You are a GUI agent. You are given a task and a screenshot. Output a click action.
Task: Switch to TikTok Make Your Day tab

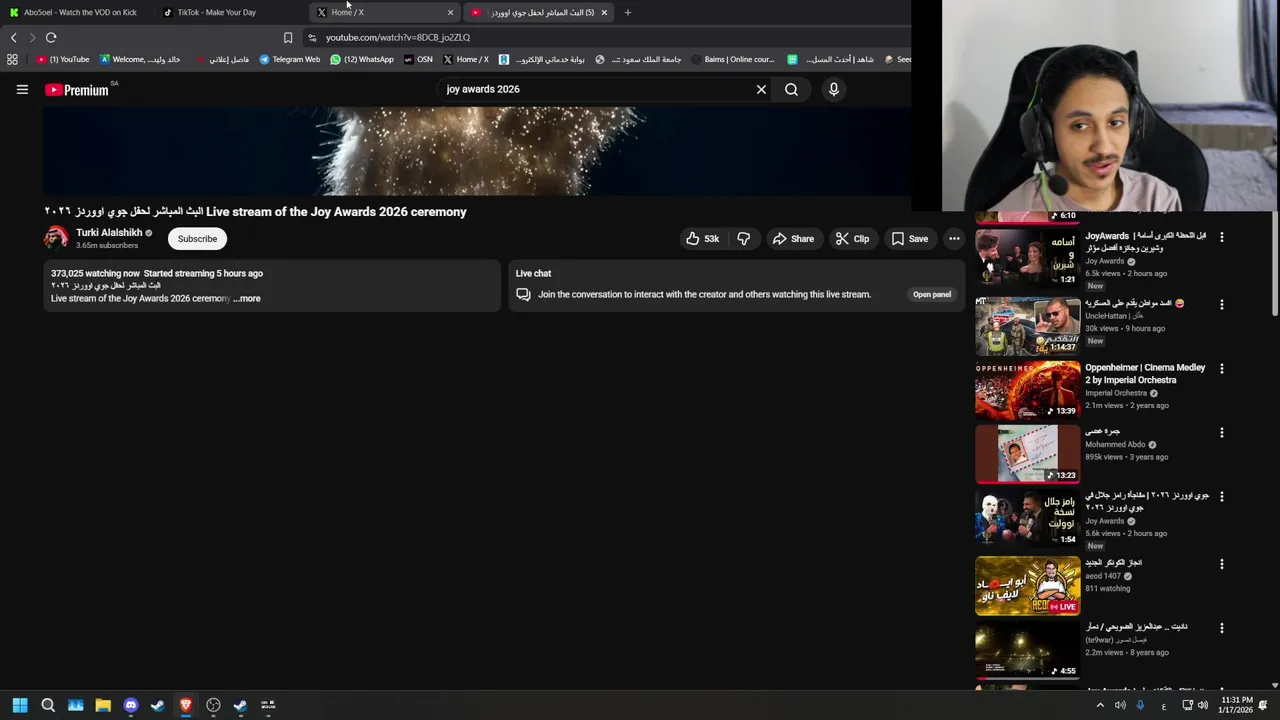(x=216, y=12)
